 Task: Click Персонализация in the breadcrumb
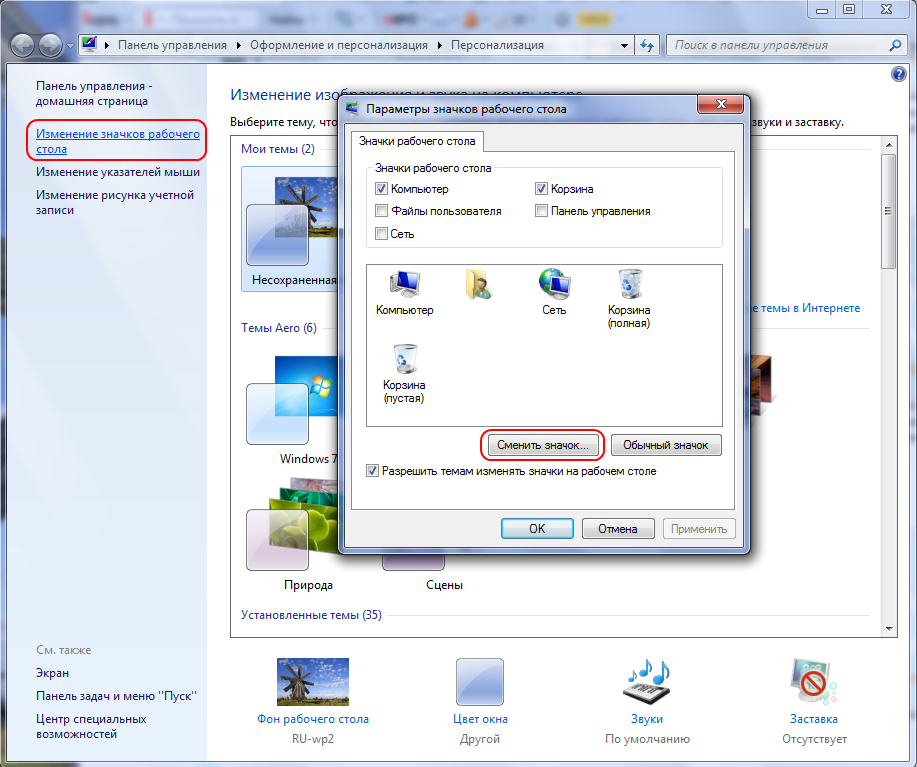click(497, 45)
